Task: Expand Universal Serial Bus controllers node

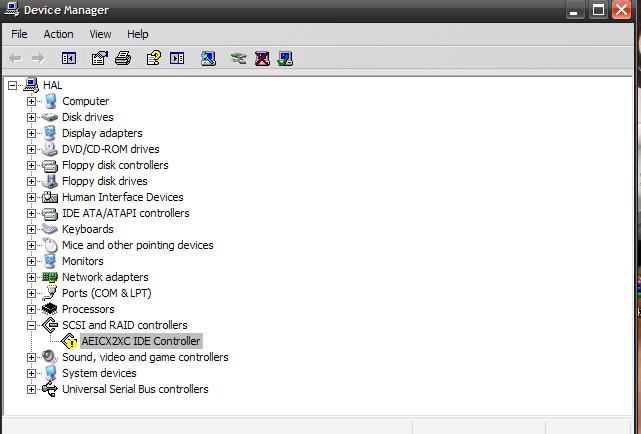Action: pyautogui.click(x=31, y=389)
